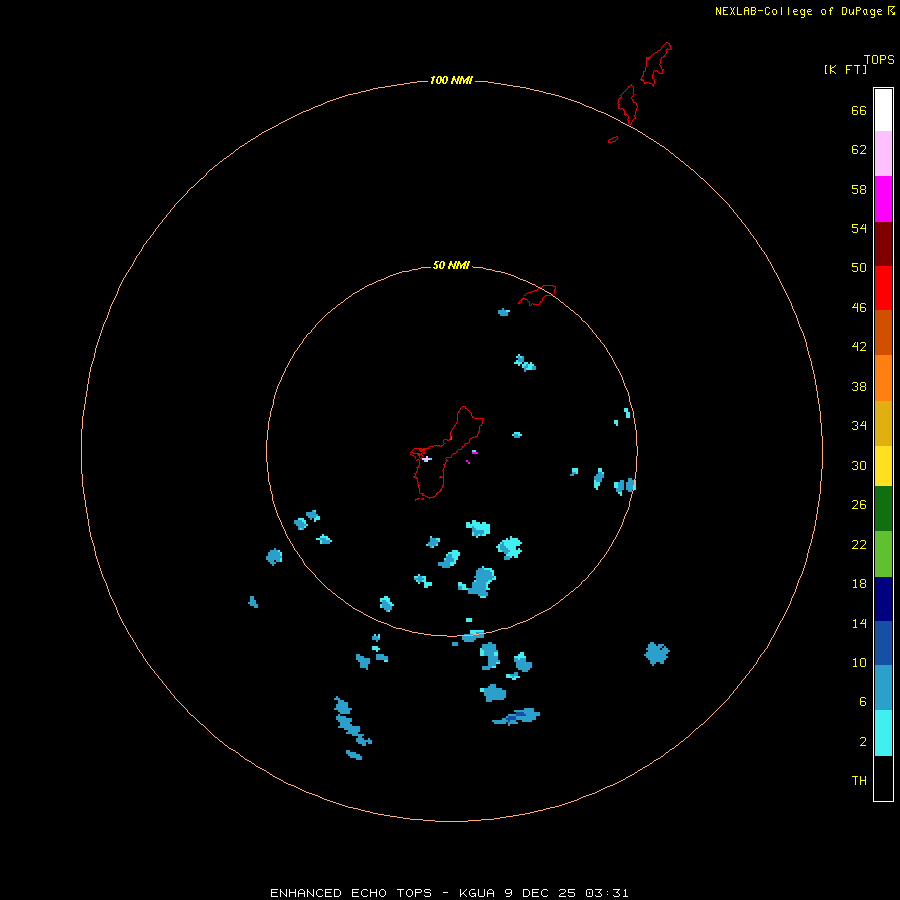Click the cyan 2 kft legend swatch

[x=883, y=733]
